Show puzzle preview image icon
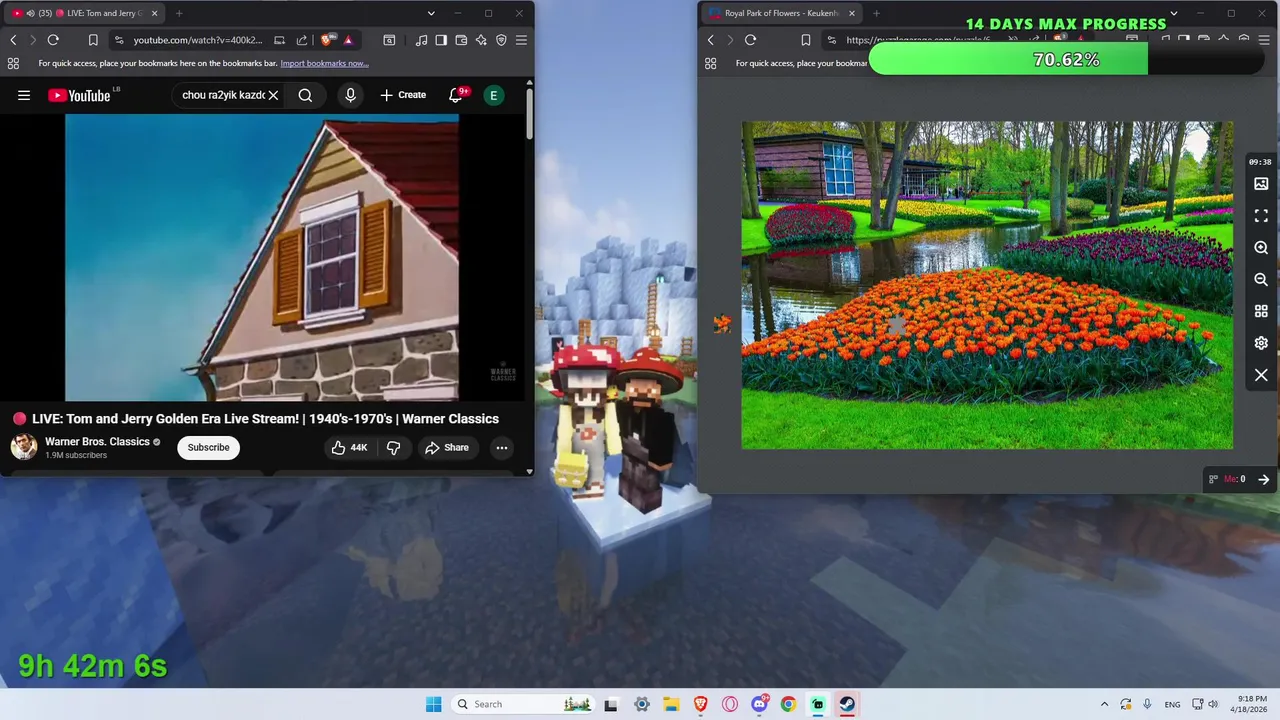The height and width of the screenshot is (720, 1280). 1261,184
